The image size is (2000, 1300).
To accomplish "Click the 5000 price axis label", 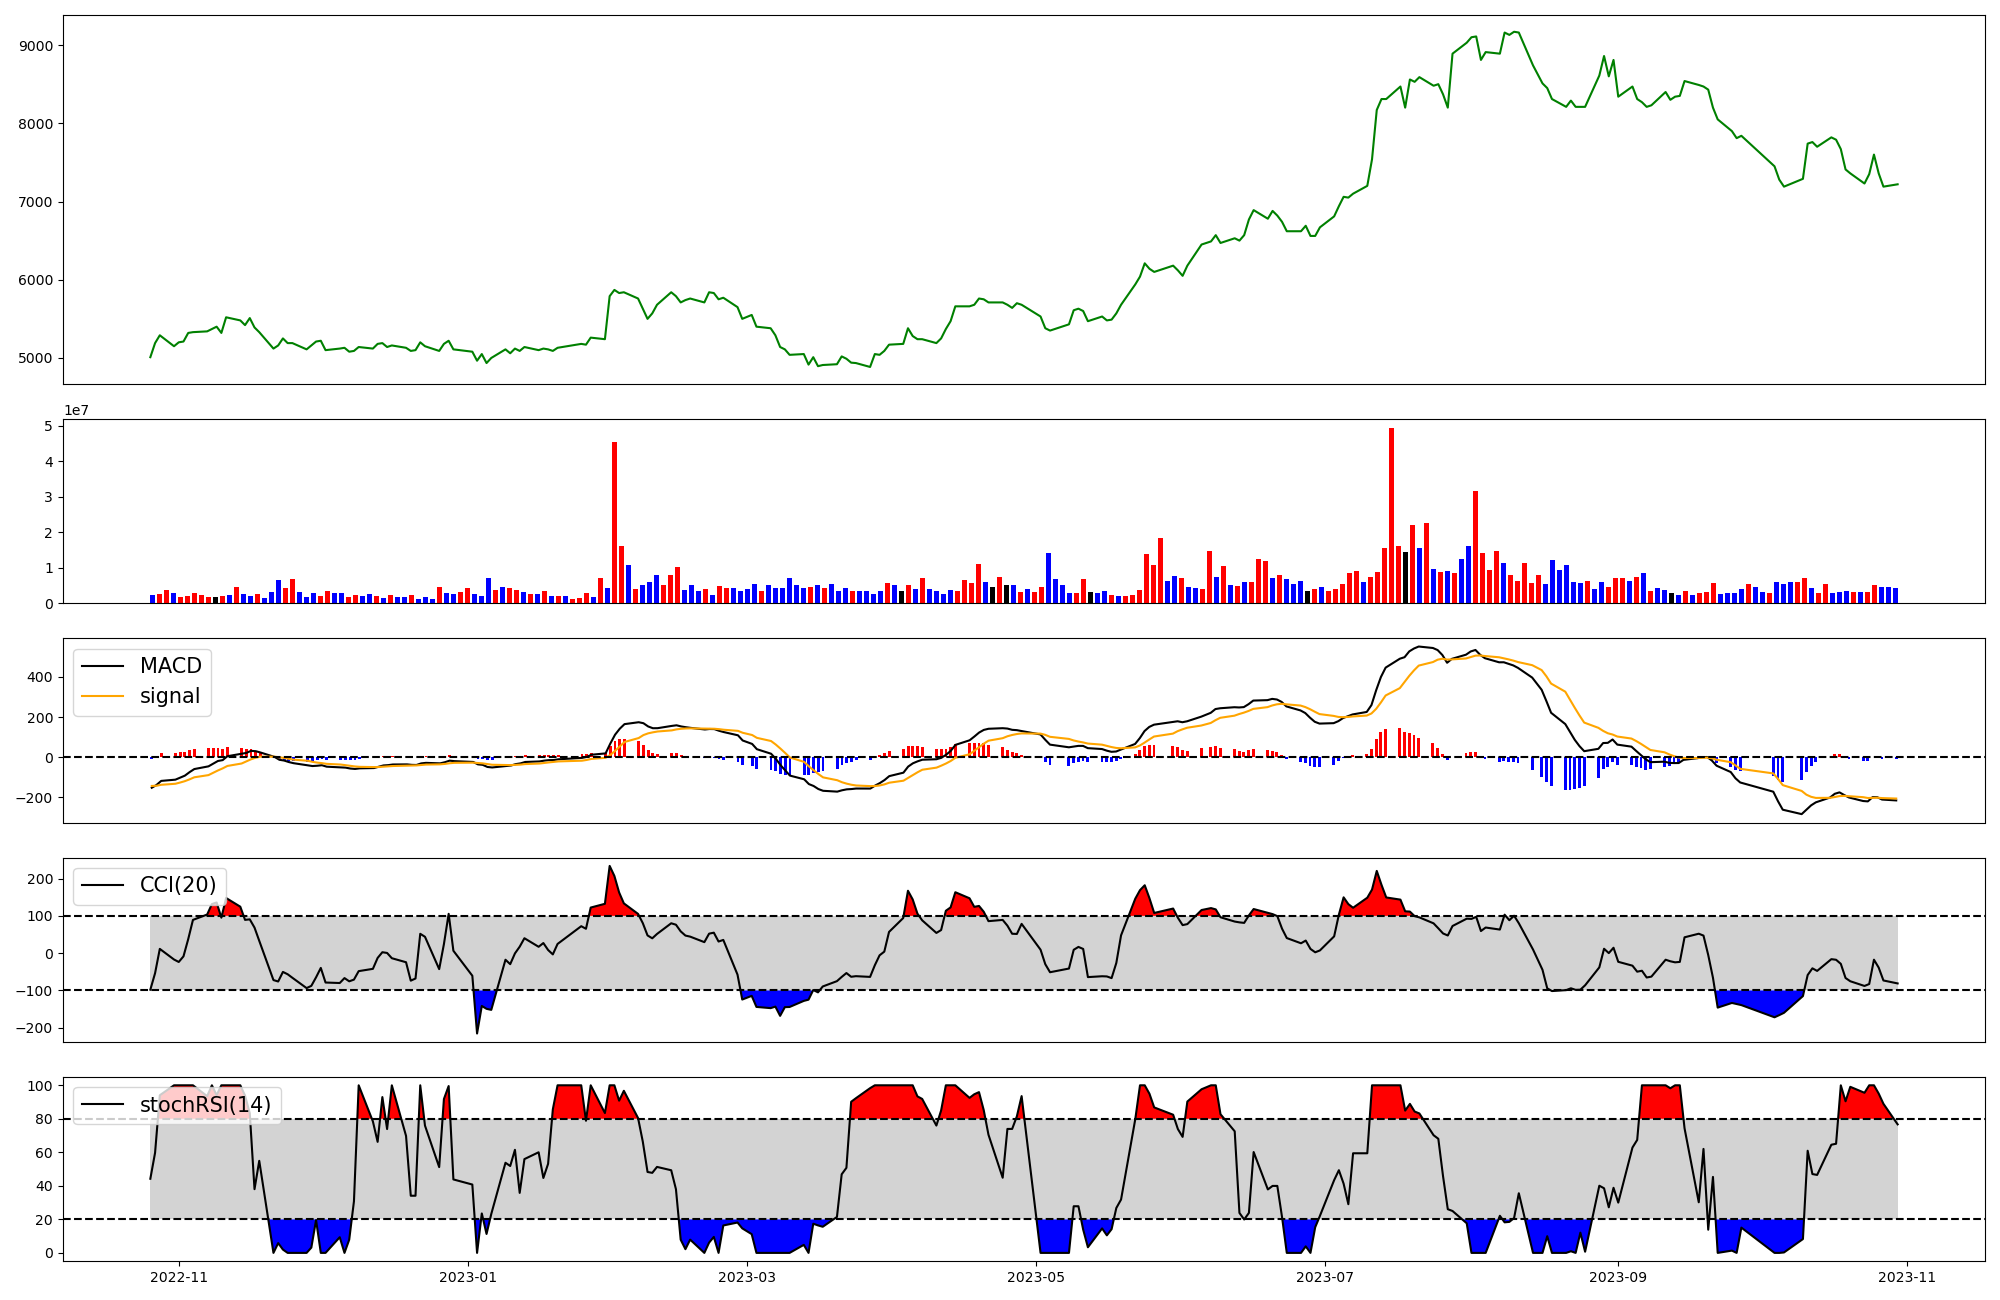I will tap(36, 358).
